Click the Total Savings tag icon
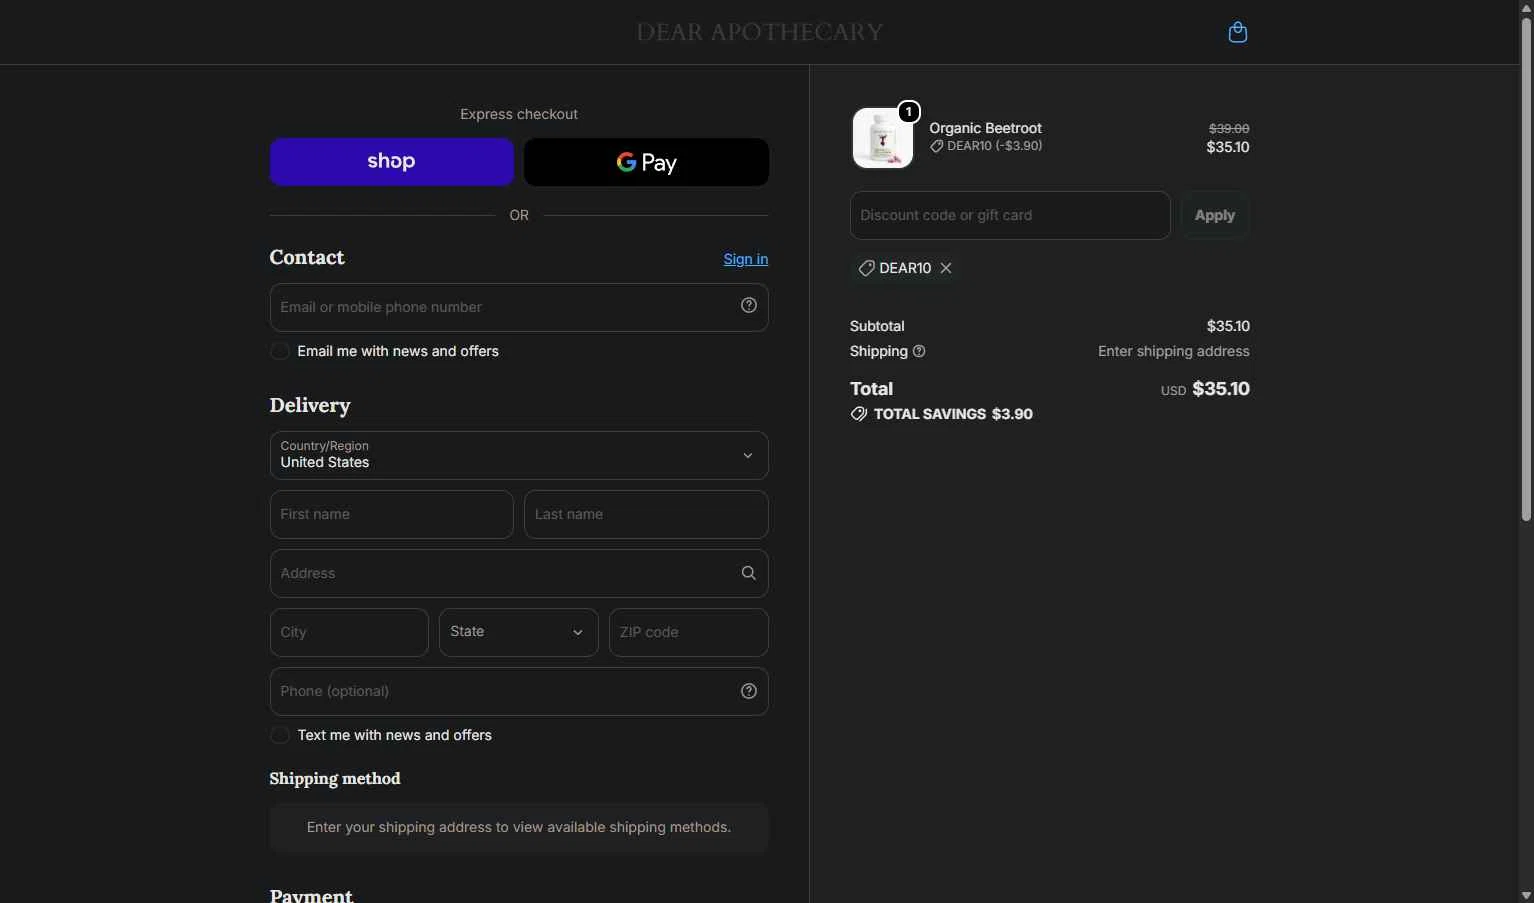 (x=858, y=414)
